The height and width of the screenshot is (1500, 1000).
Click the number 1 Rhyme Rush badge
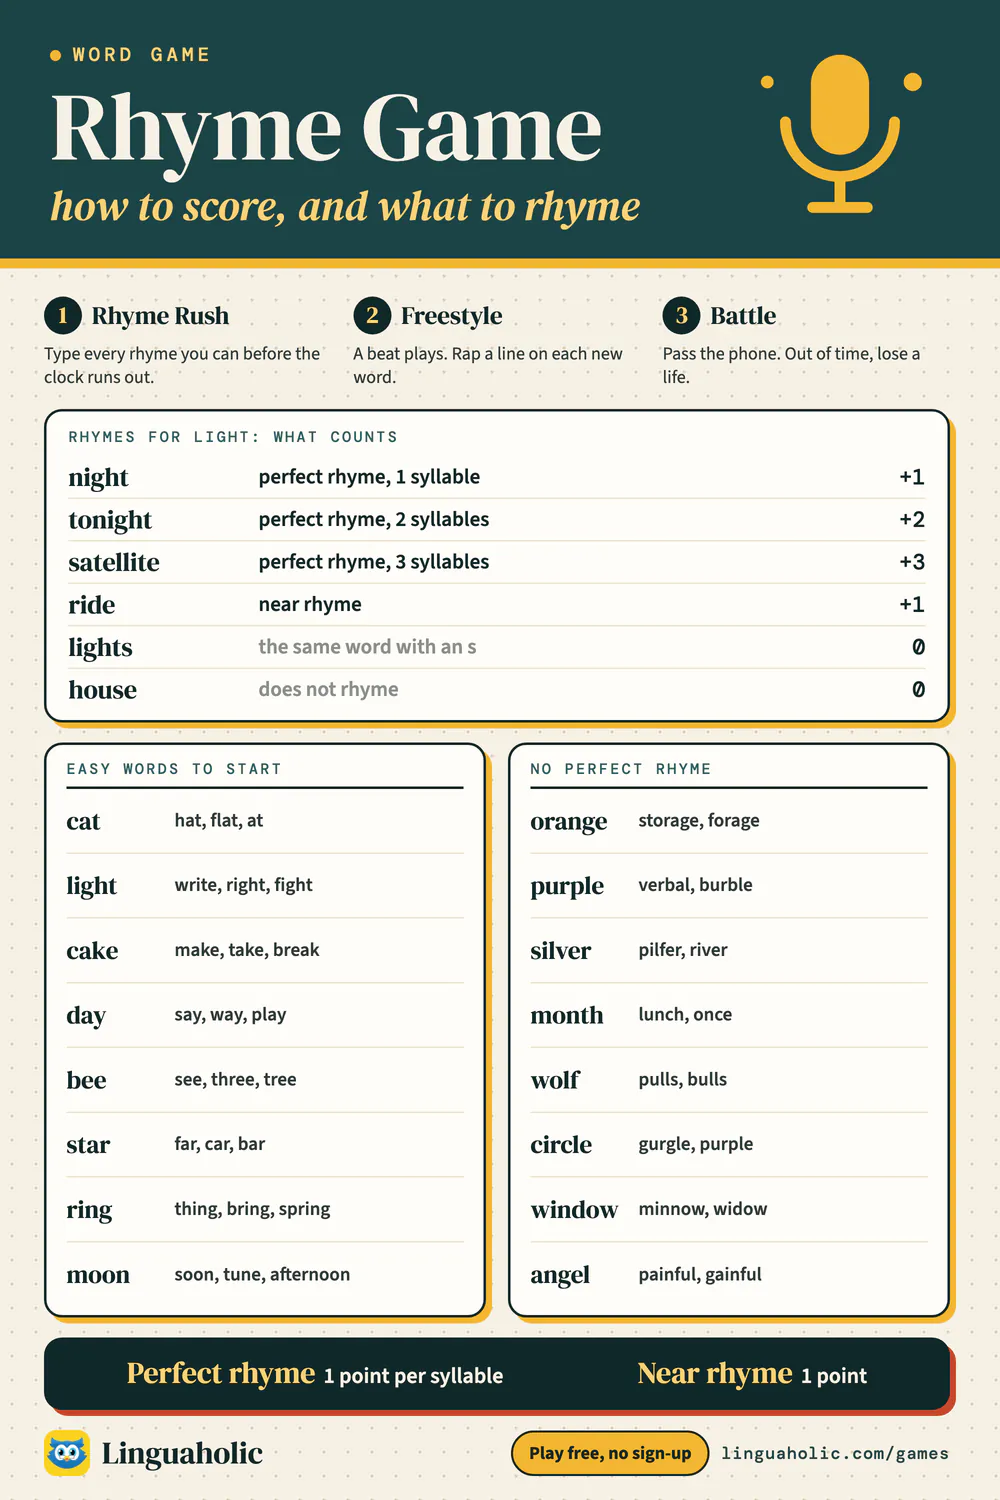tap(62, 316)
